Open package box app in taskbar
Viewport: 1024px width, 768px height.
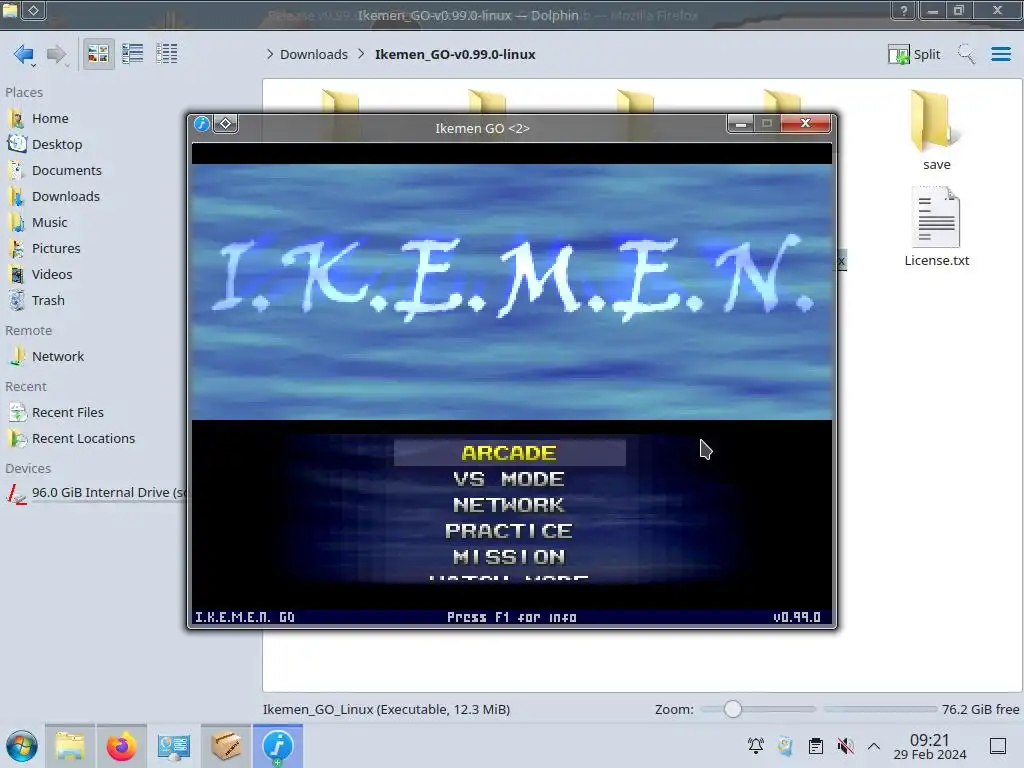click(x=225, y=746)
